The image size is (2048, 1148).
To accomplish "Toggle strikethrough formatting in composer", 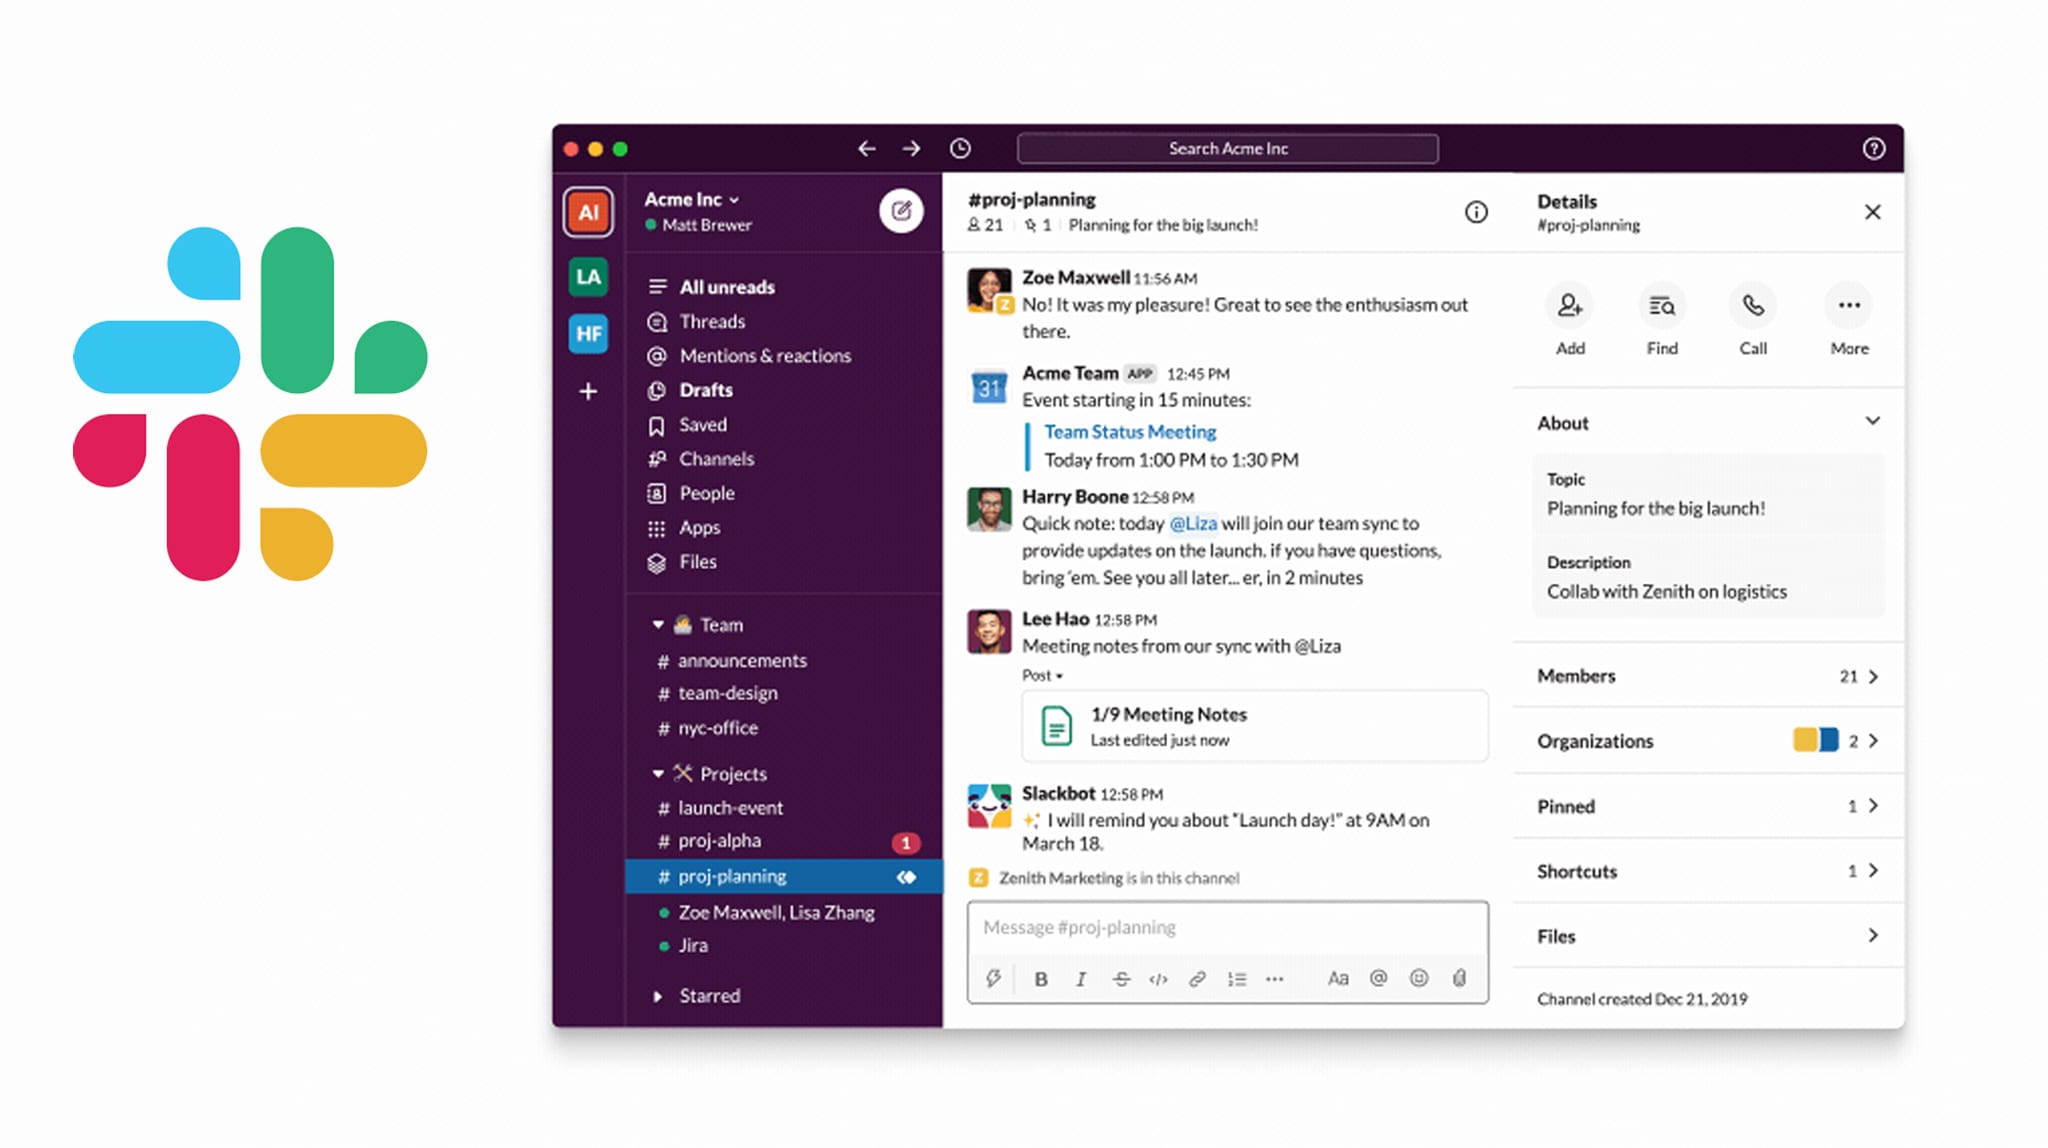I will click(1121, 979).
